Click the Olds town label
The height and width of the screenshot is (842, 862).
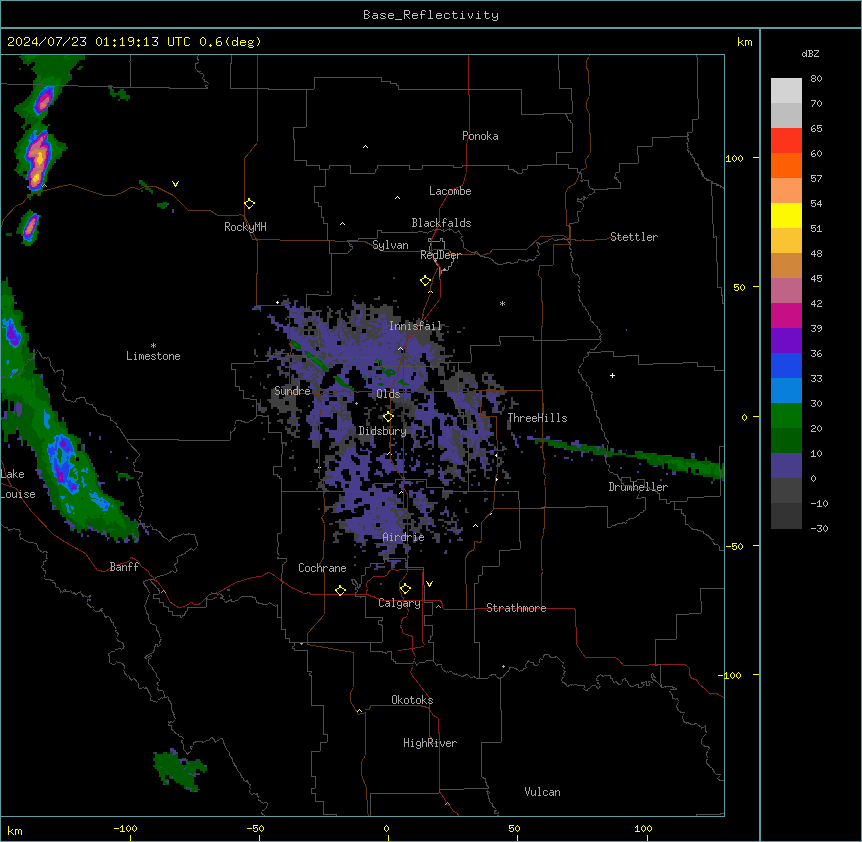[388, 394]
